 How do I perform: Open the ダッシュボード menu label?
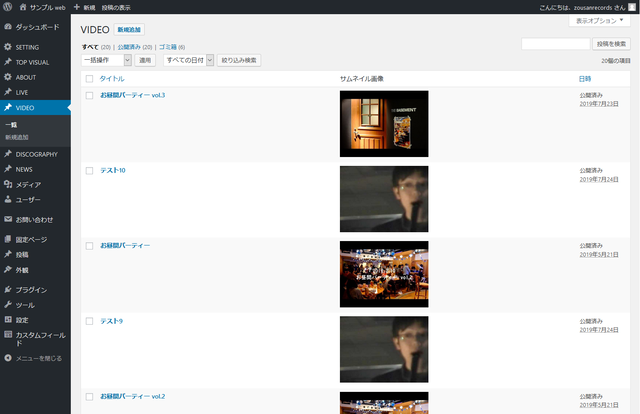(38, 27)
